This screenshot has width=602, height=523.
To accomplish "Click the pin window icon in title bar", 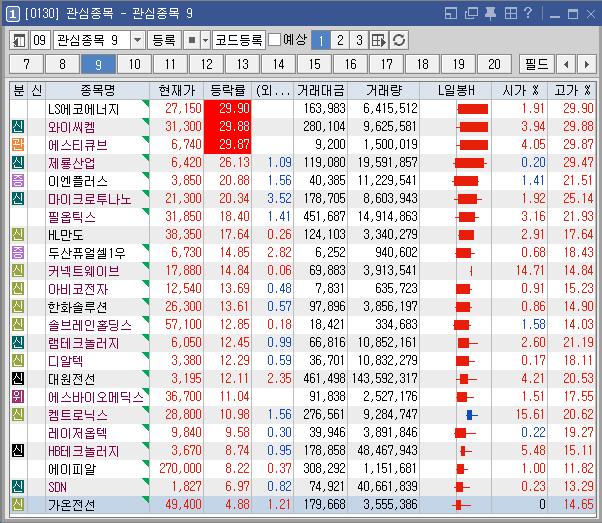I will (x=490, y=14).
